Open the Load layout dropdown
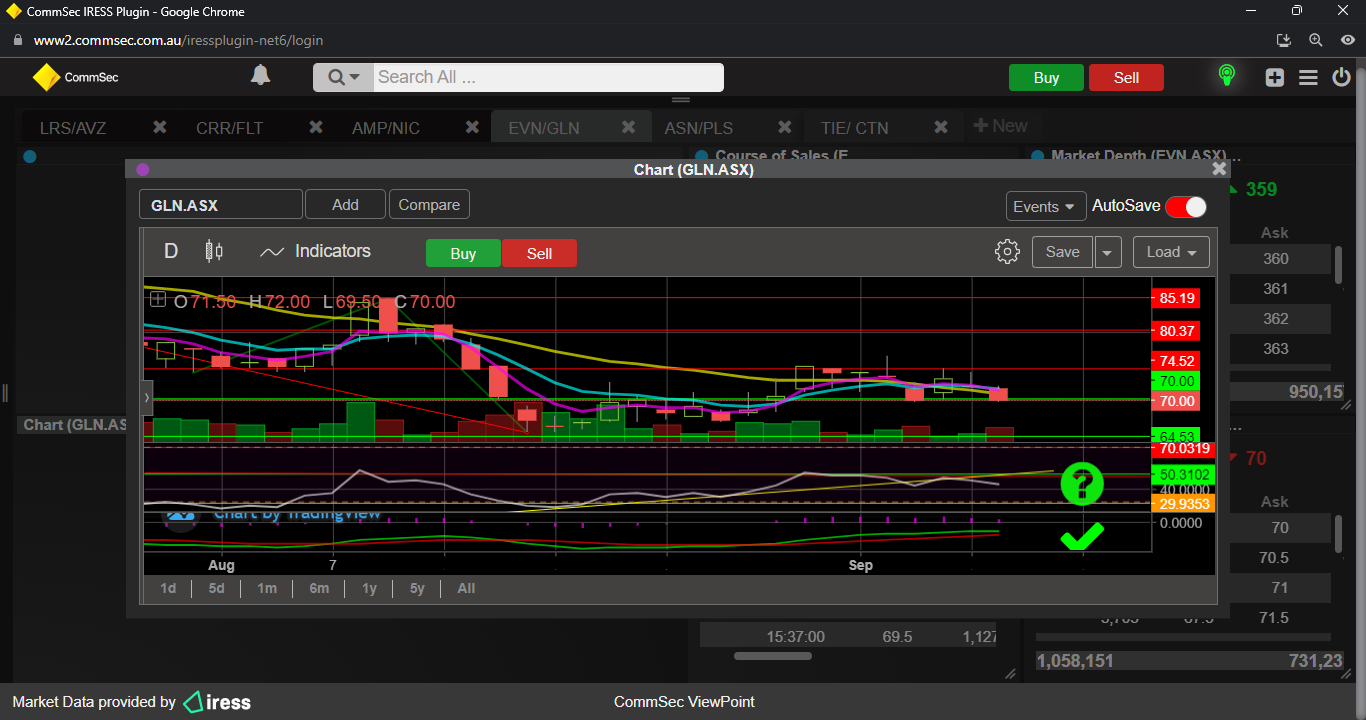Viewport: 1366px width, 720px height. point(1171,252)
